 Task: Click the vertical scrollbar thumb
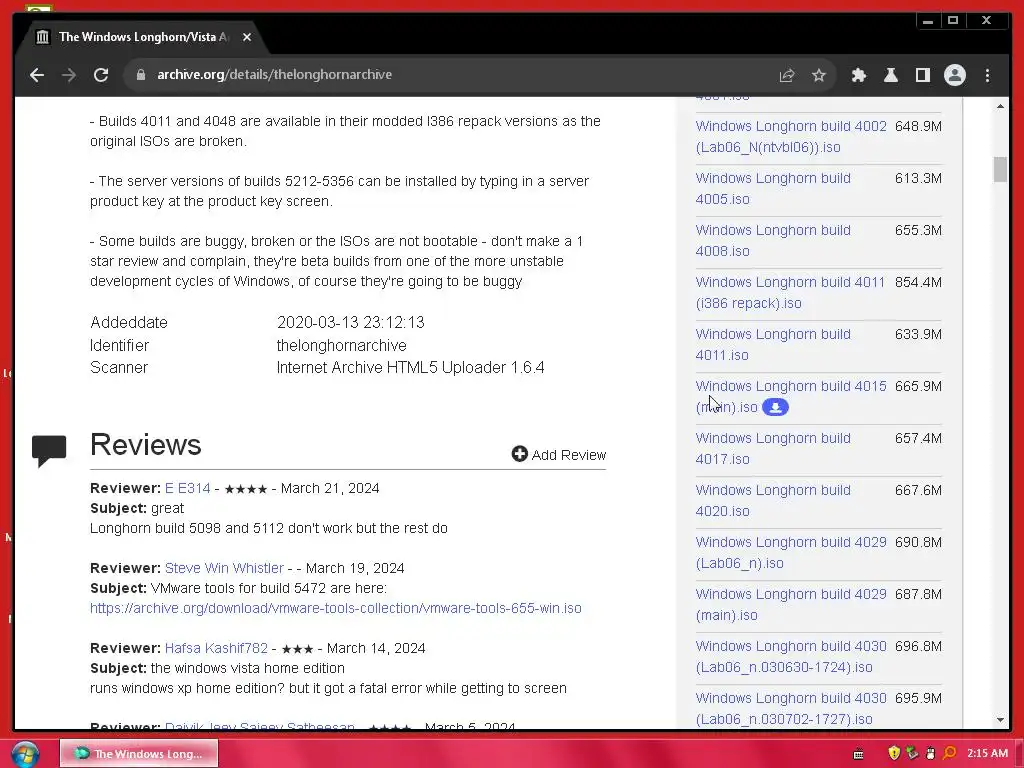(1000, 170)
